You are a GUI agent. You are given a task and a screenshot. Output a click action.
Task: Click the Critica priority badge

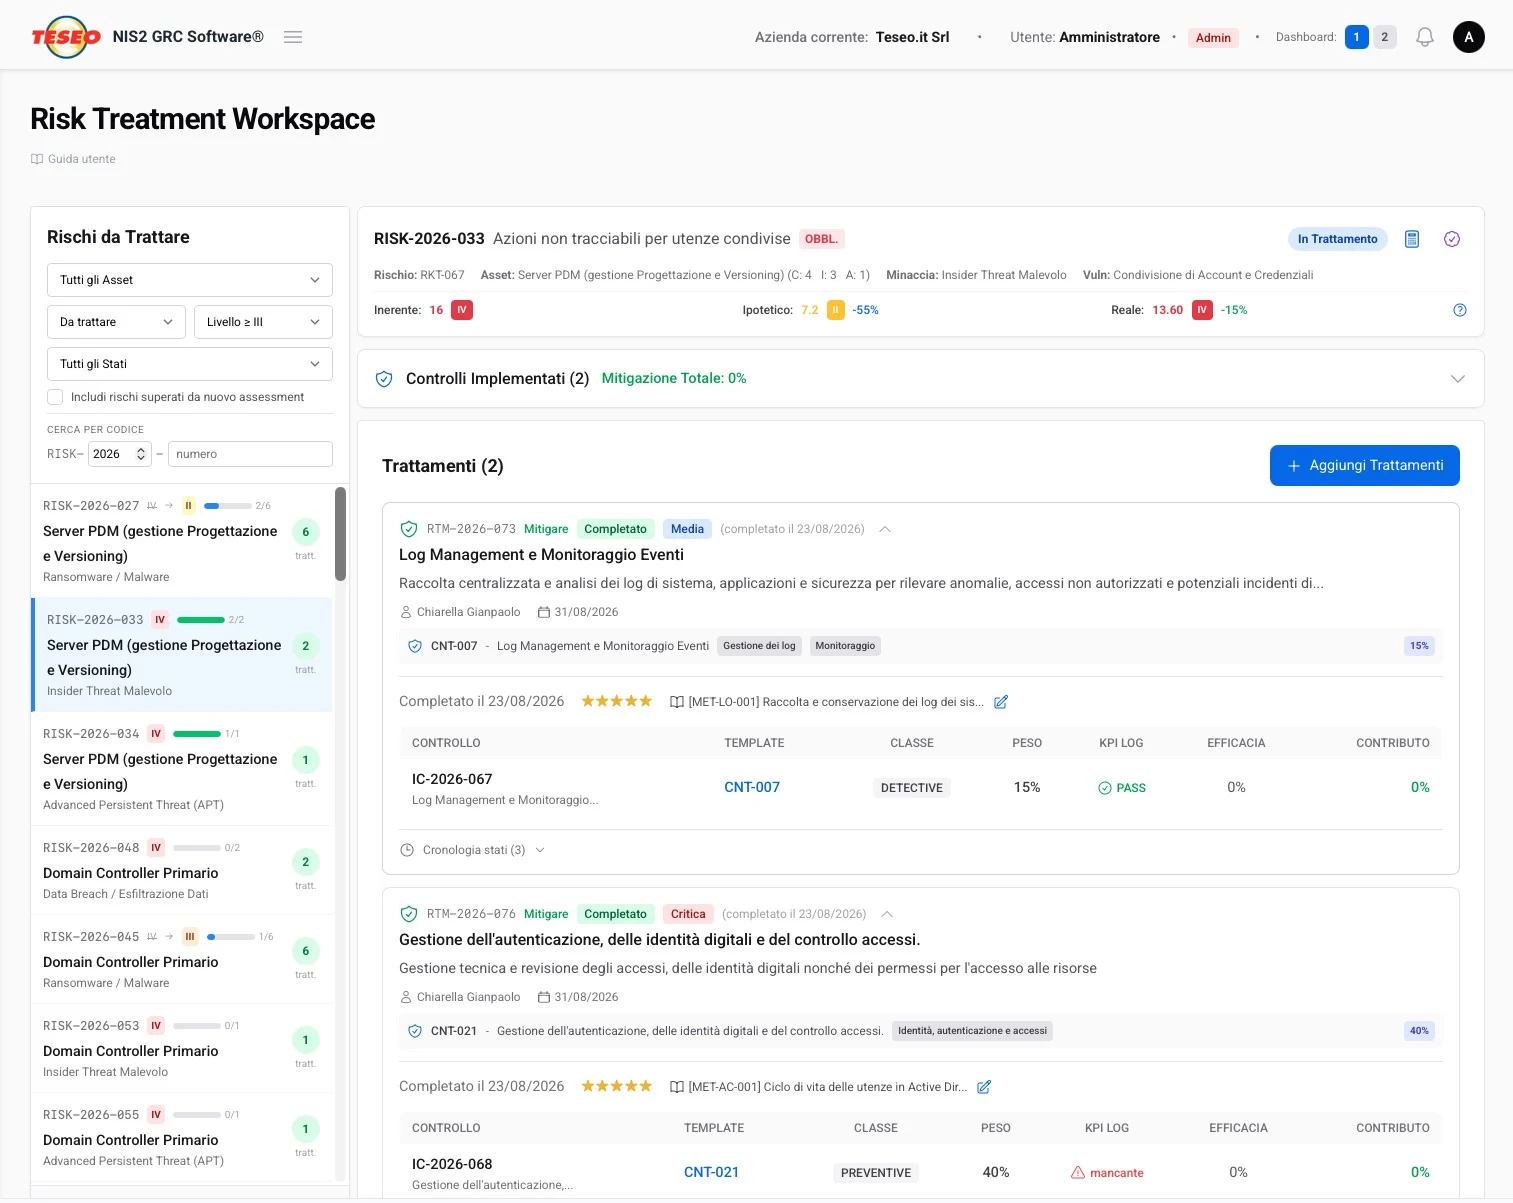688,914
